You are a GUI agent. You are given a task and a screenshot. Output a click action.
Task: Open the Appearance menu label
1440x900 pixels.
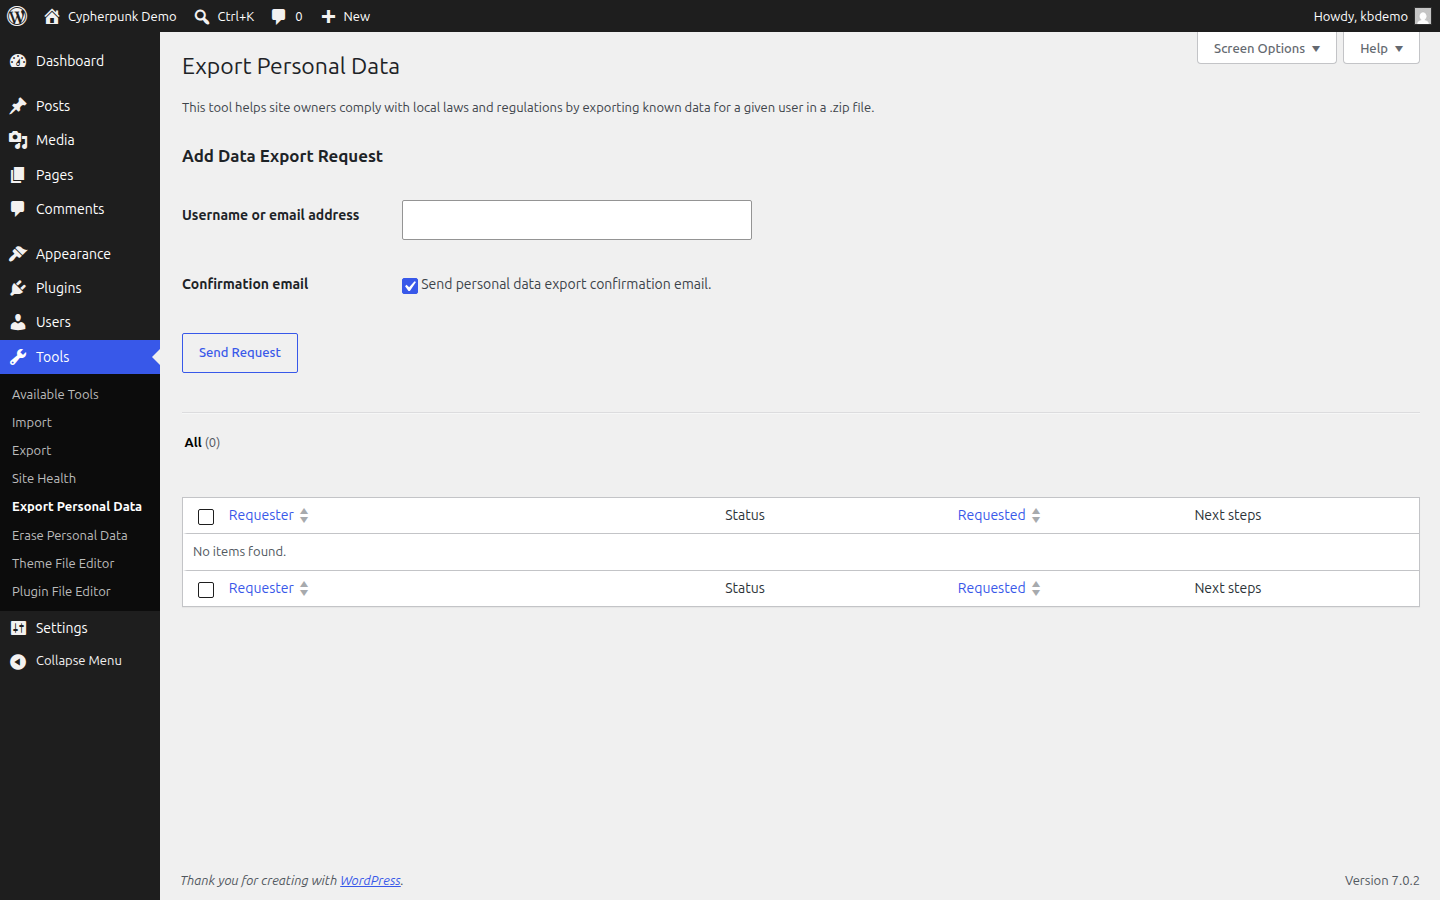(73, 254)
